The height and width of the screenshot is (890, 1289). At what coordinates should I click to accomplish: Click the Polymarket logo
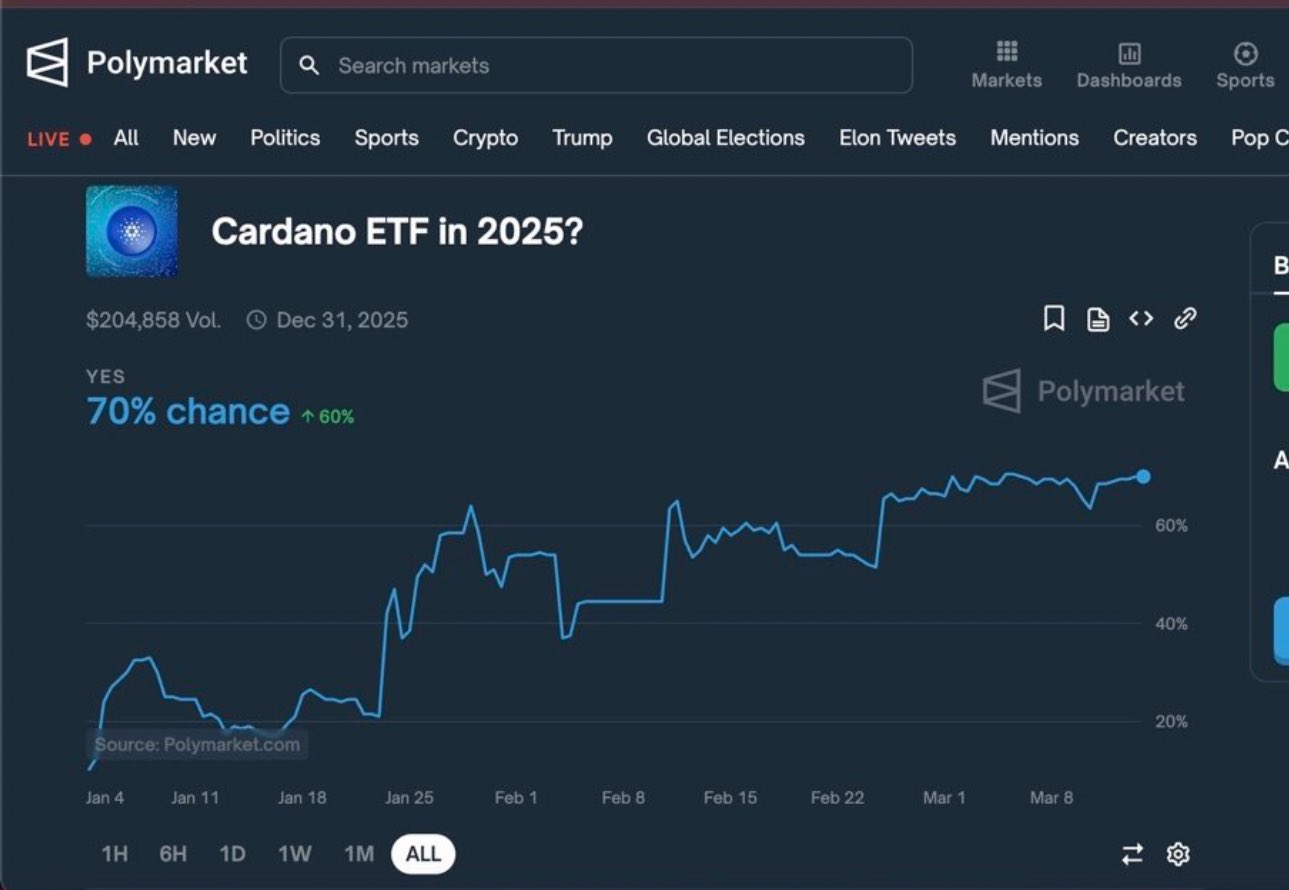click(x=135, y=62)
